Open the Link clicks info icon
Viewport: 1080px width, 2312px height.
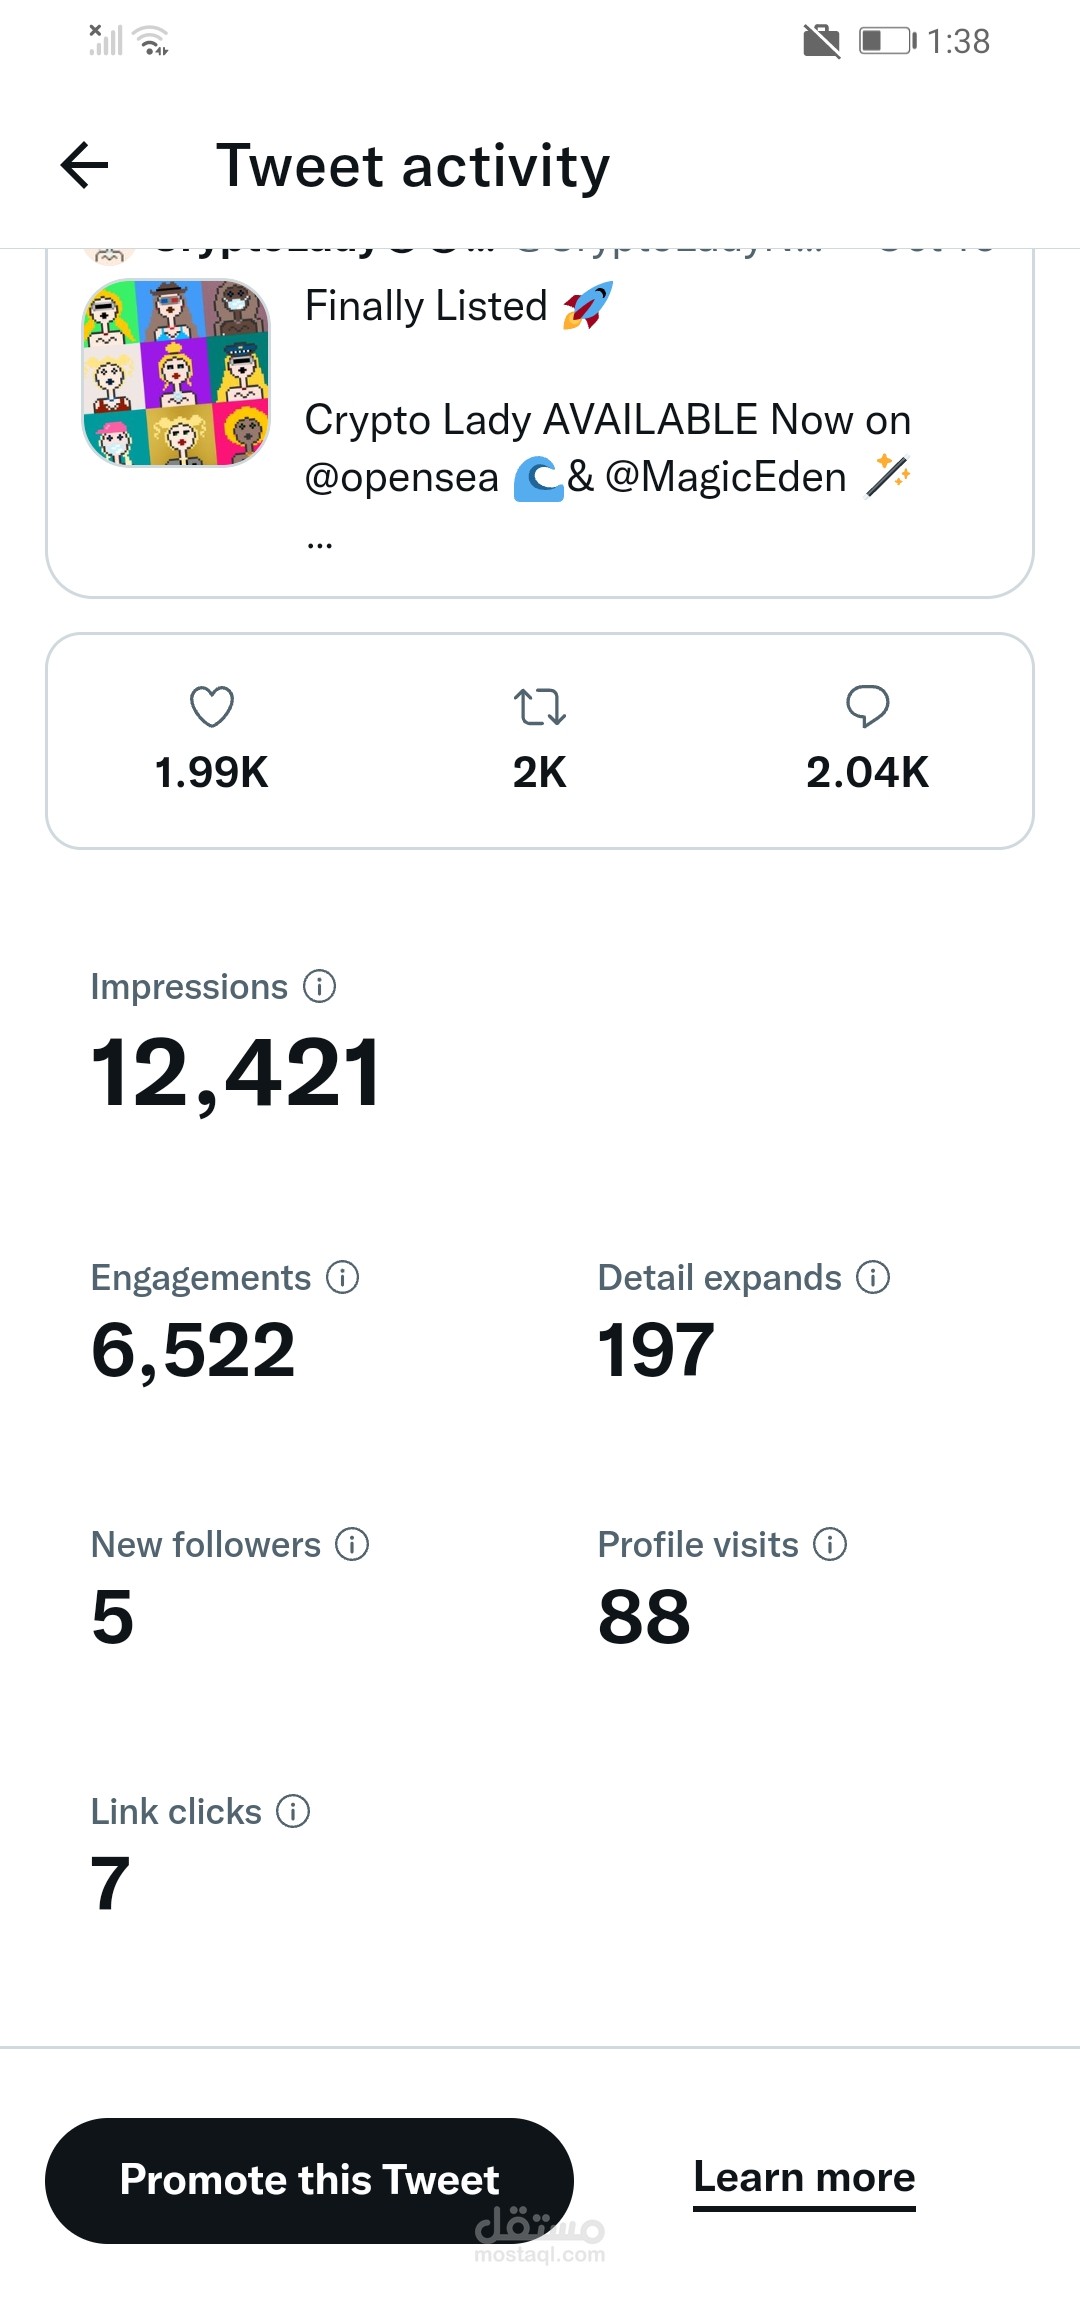(x=293, y=1811)
